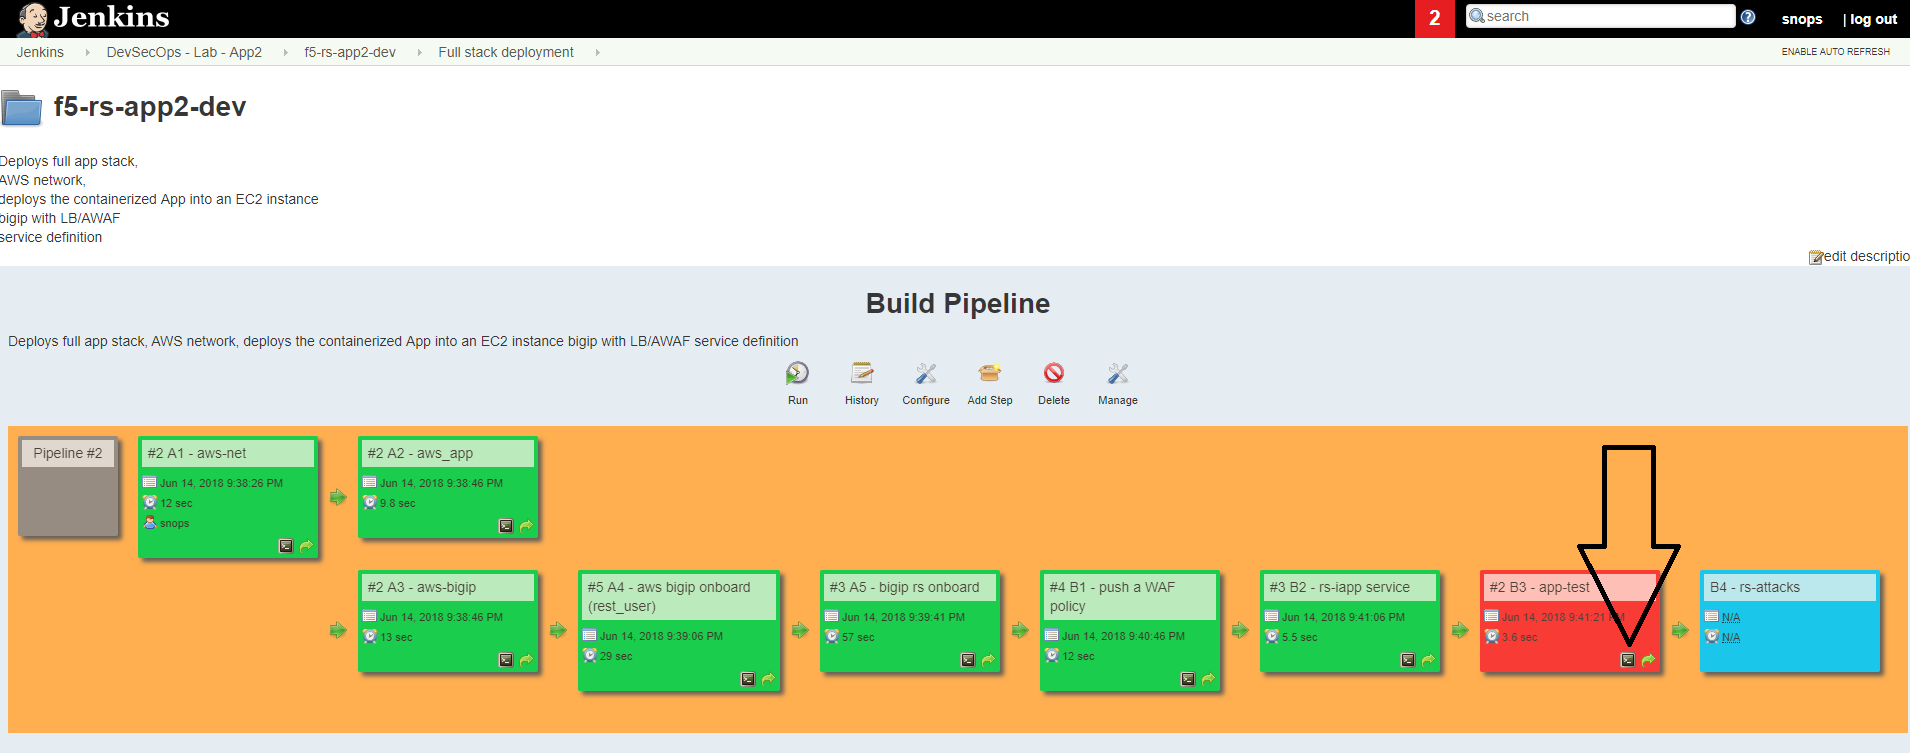
Task: Open the #4 B1 - push a WAF policy title
Action: click(1112, 596)
